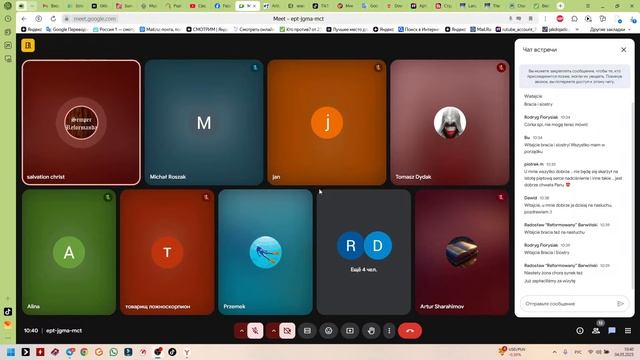
Task: Send the chat message arrow icon
Action: (x=620, y=304)
